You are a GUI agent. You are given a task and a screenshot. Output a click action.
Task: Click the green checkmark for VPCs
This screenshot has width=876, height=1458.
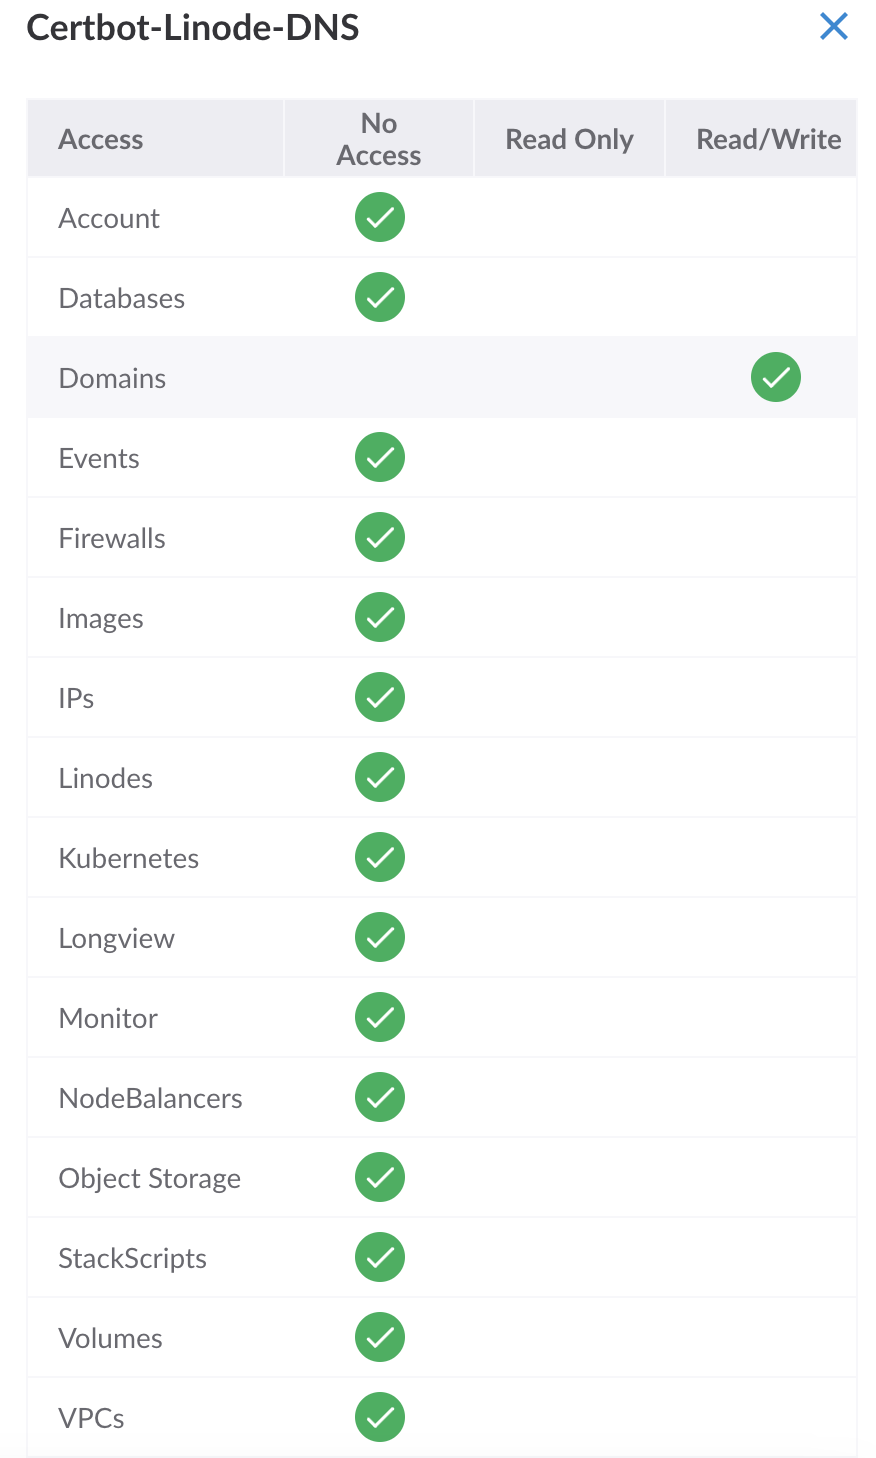(380, 1417)
